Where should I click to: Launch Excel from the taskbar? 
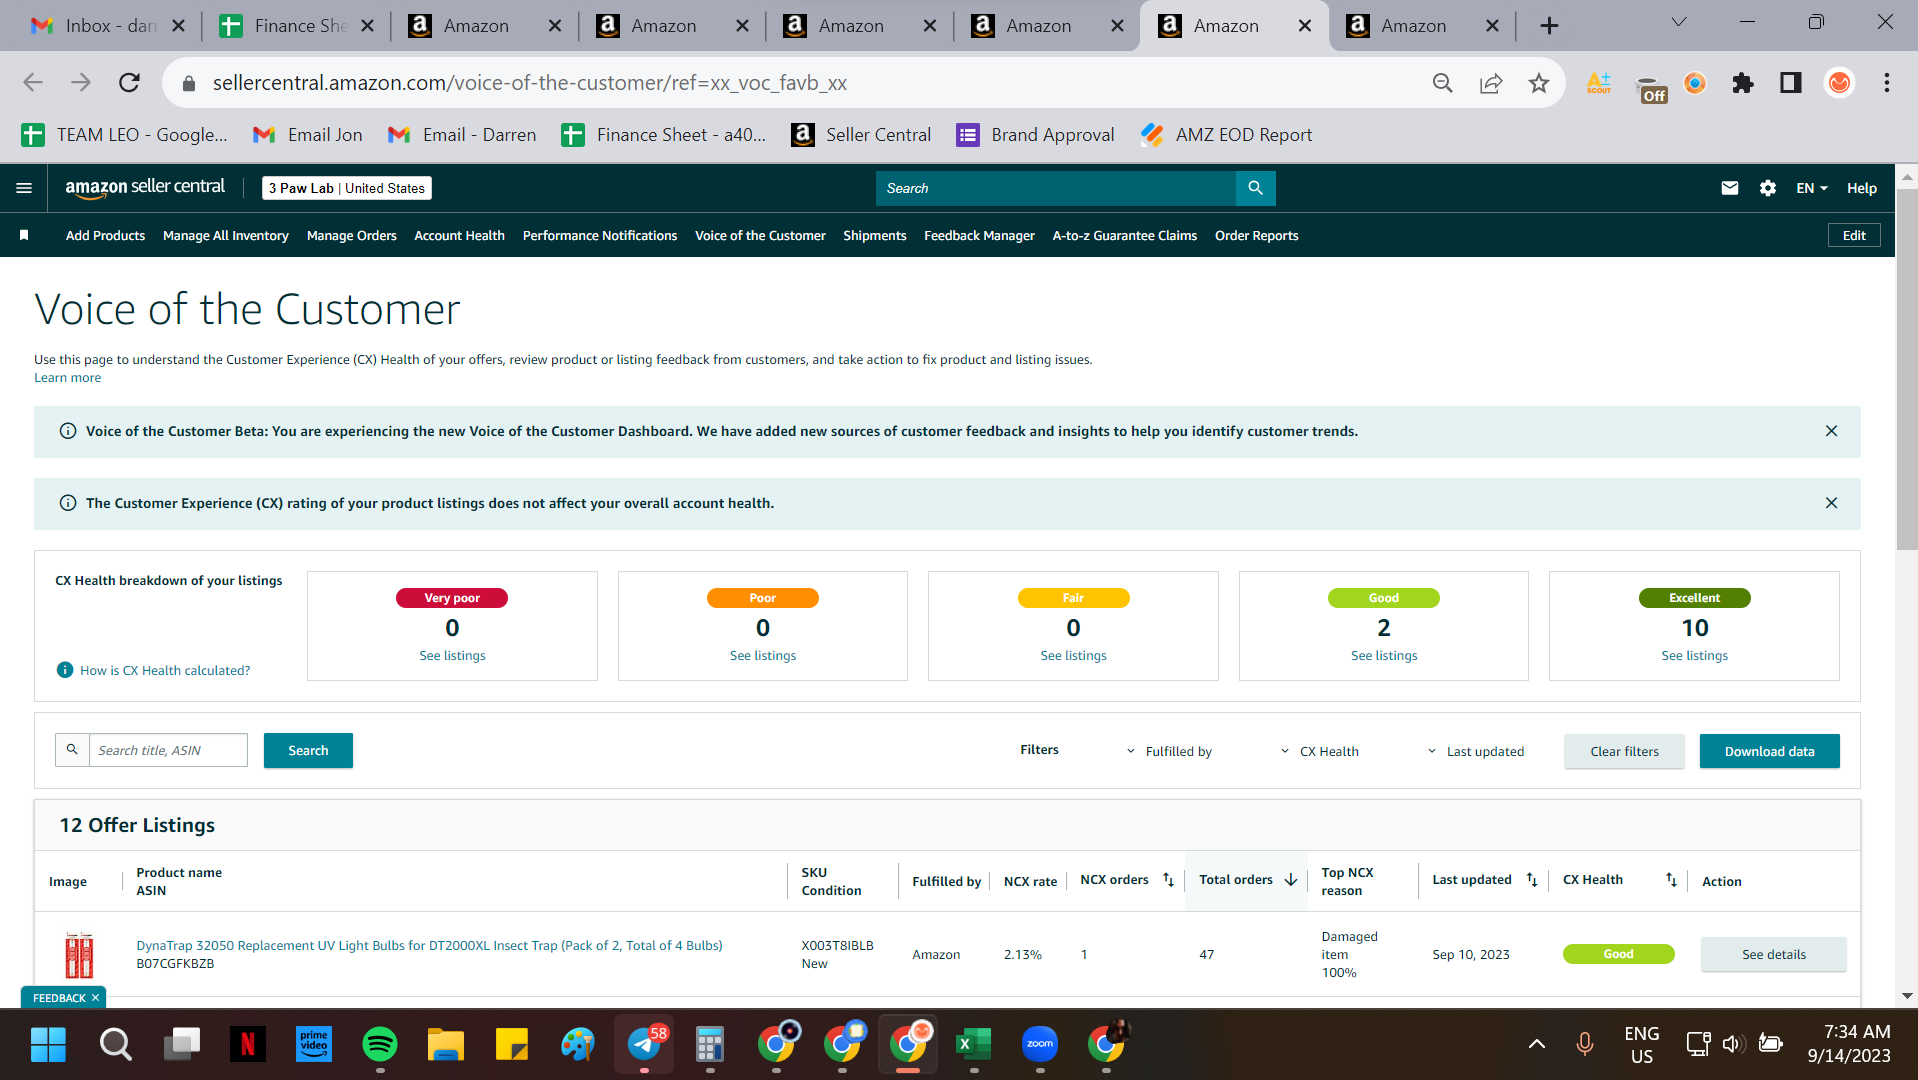tap(973, 1045)
